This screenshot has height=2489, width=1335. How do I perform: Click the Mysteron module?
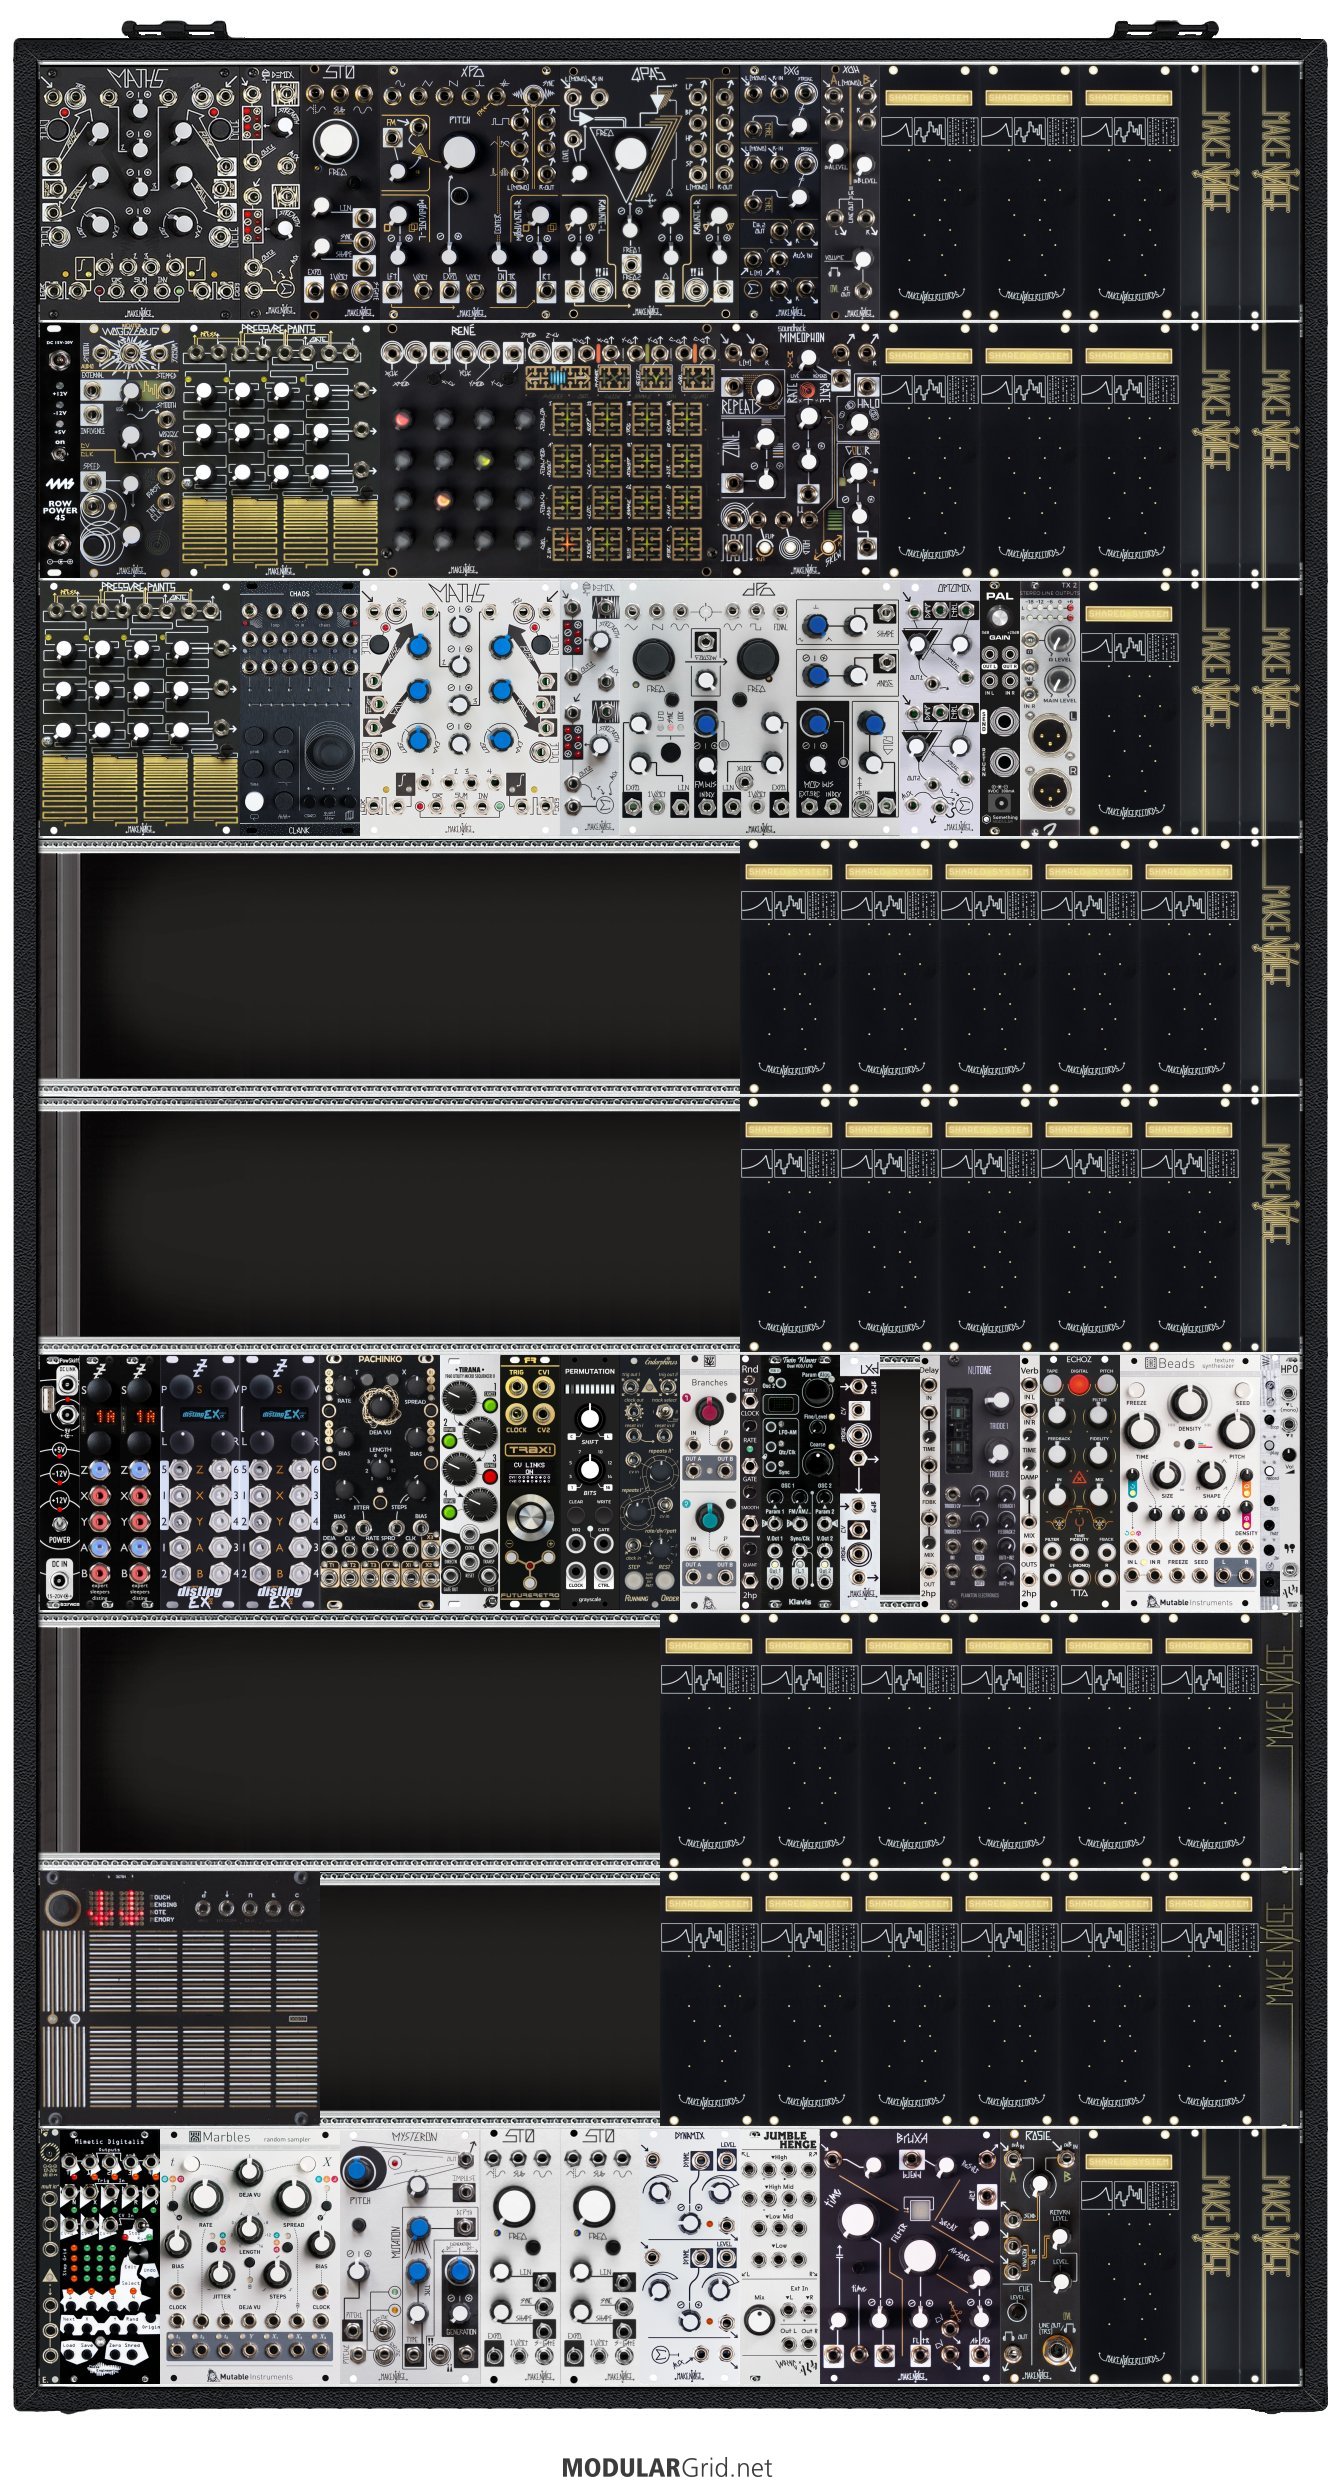410,2256
